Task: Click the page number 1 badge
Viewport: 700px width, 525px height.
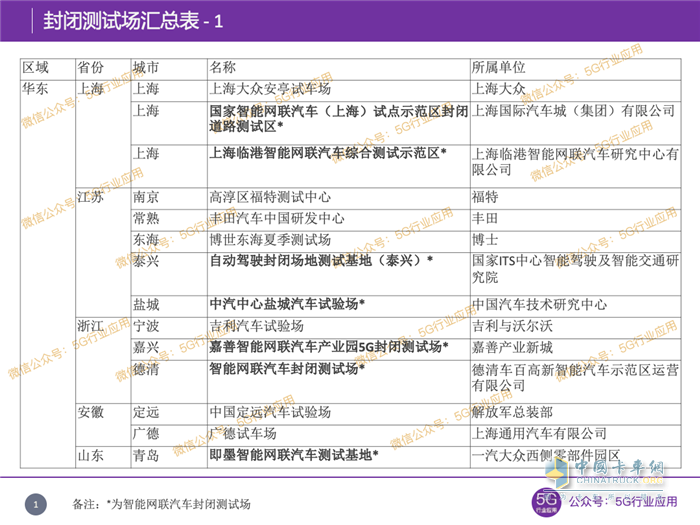Action: [36, 504]
